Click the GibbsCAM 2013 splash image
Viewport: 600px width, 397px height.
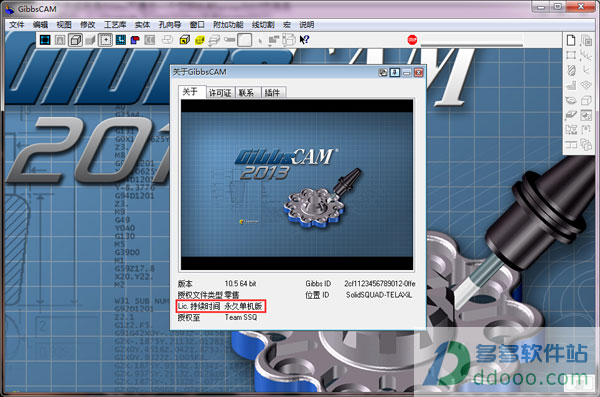[x=297, y=185]
